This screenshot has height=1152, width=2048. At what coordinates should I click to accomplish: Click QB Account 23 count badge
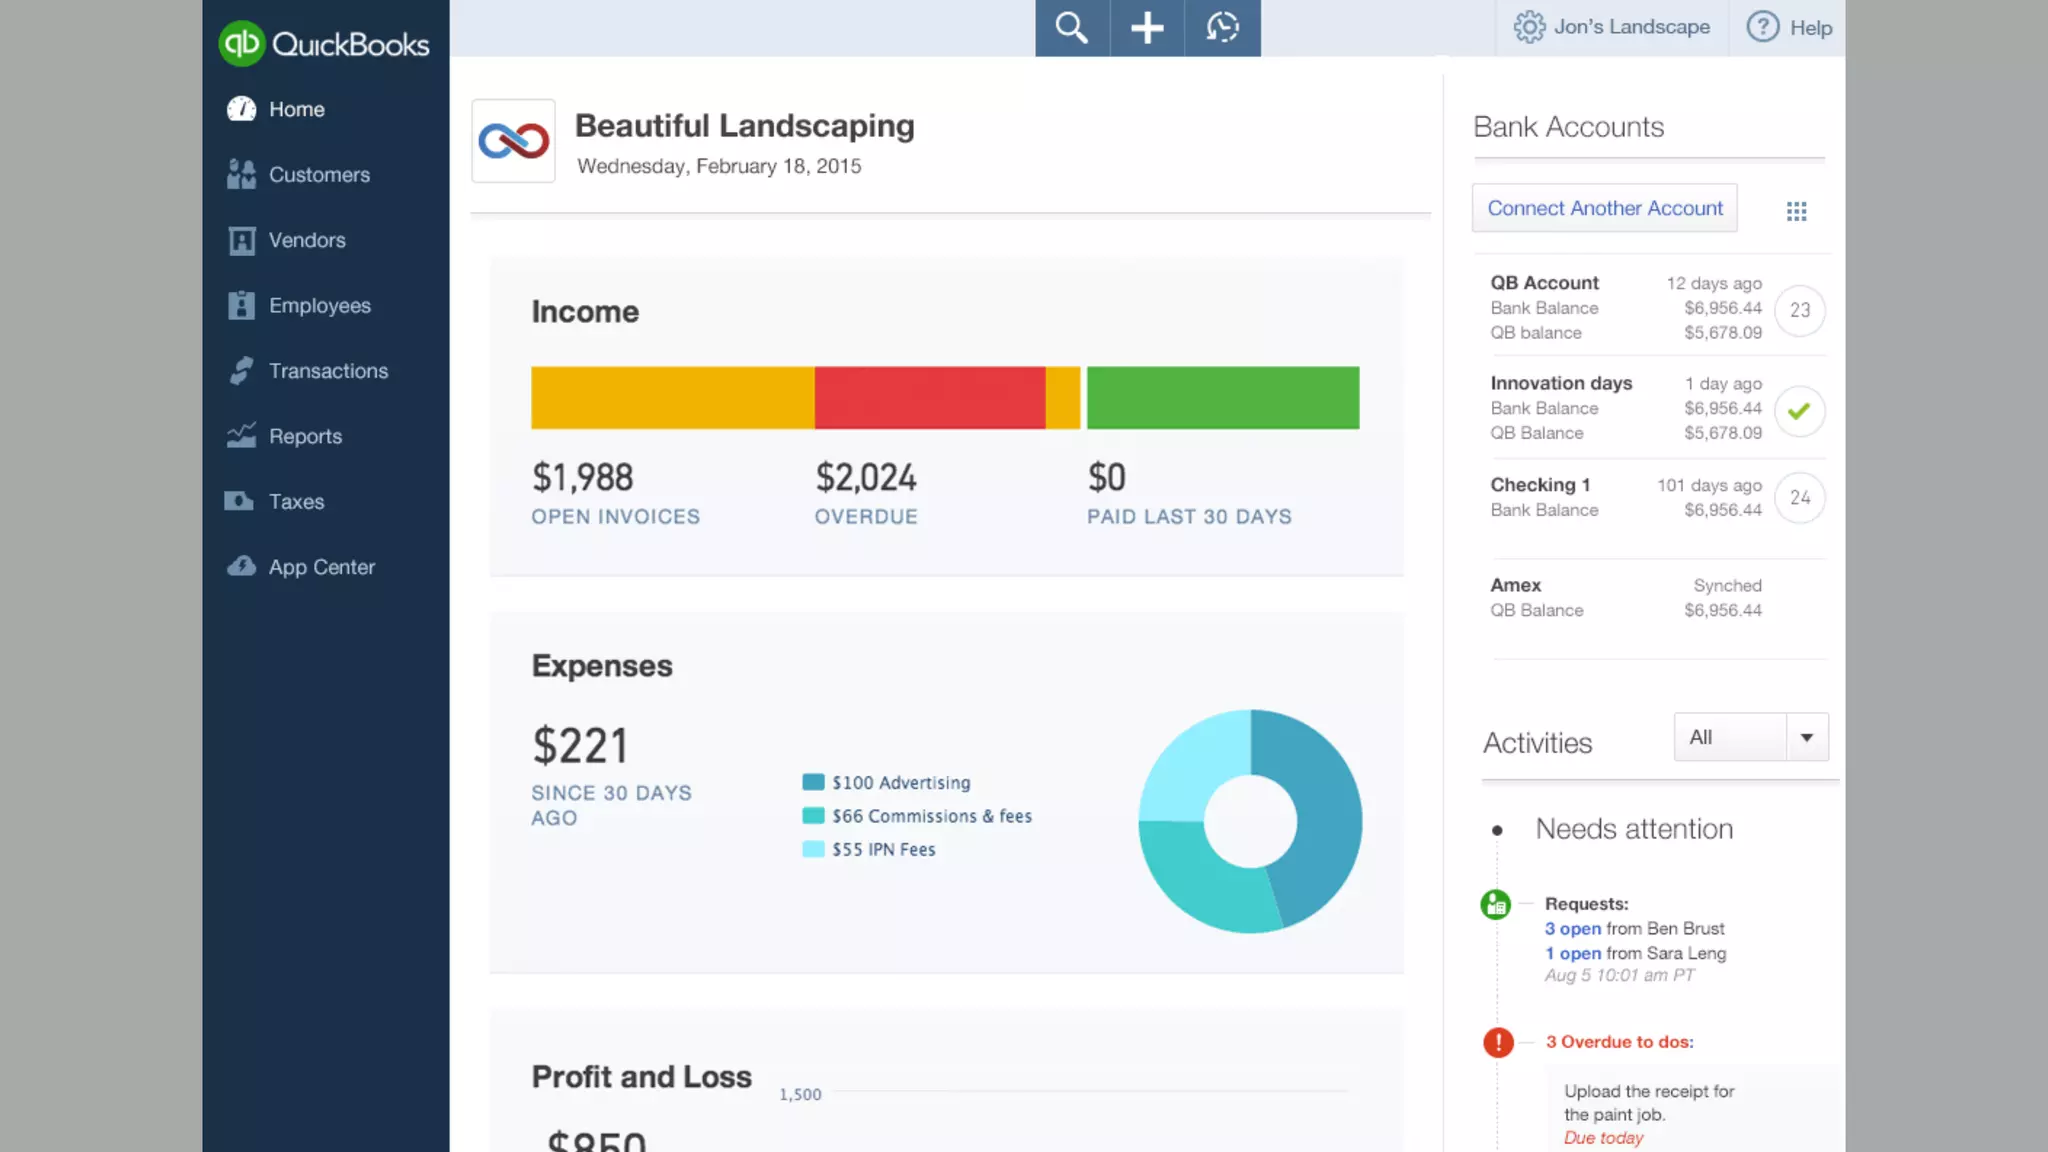1799,310
